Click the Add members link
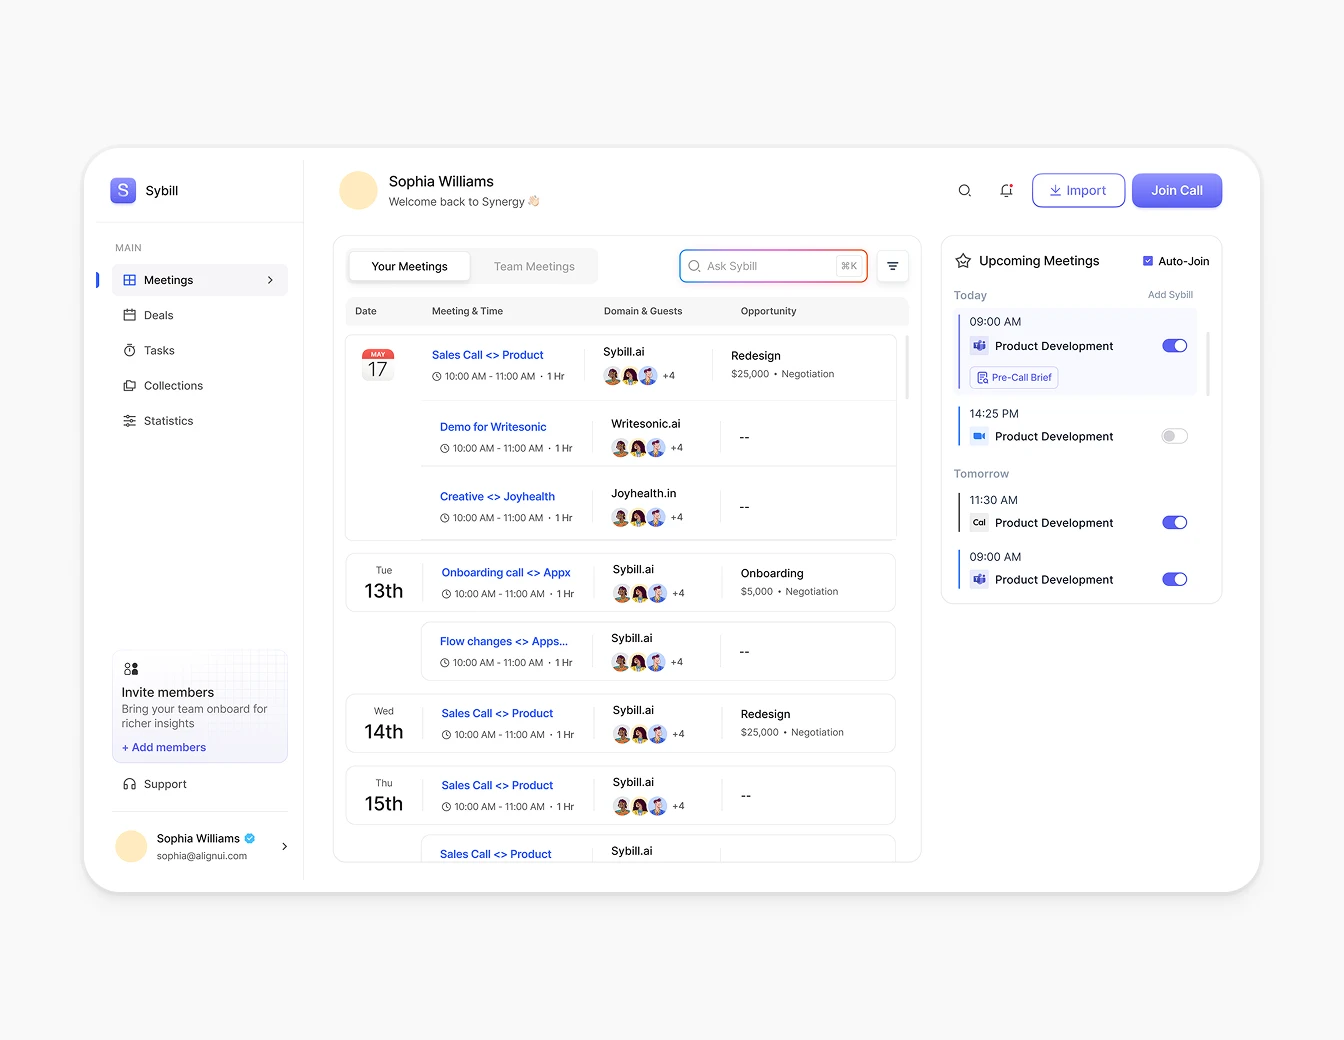 [164, 748]
